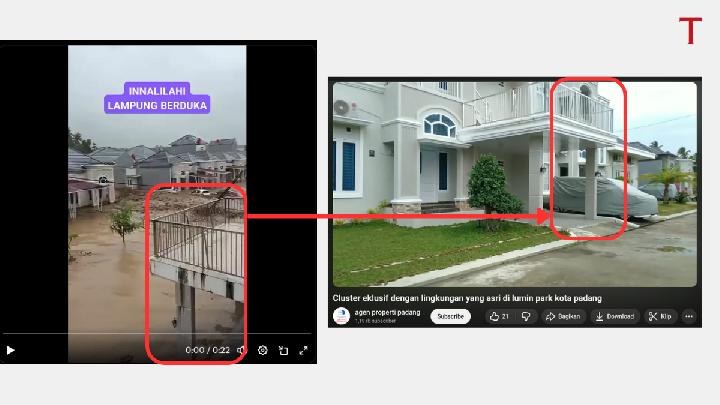The image size is (720, 405).
Task: Click the red T logo
Action: click(x=690, y=31)
